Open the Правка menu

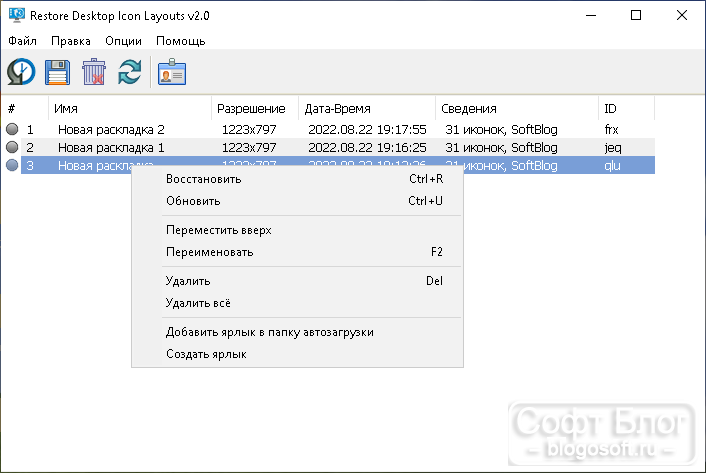71,41
